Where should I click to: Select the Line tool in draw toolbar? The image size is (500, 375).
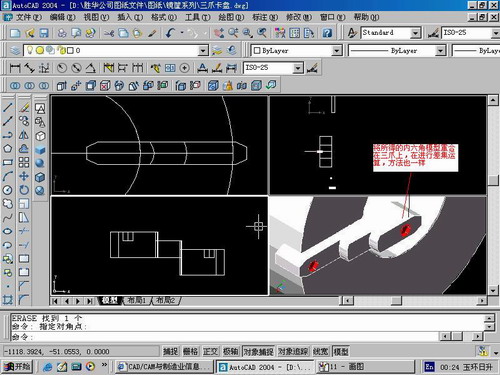[8, 107]
